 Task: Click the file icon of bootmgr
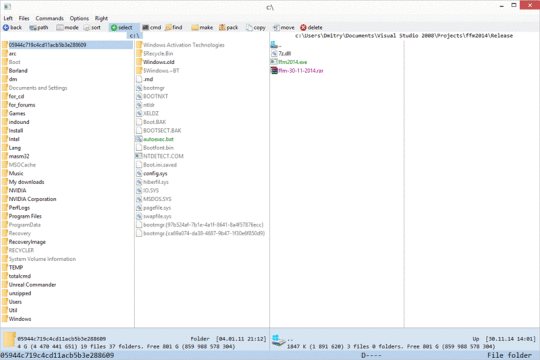coord(139,88)
